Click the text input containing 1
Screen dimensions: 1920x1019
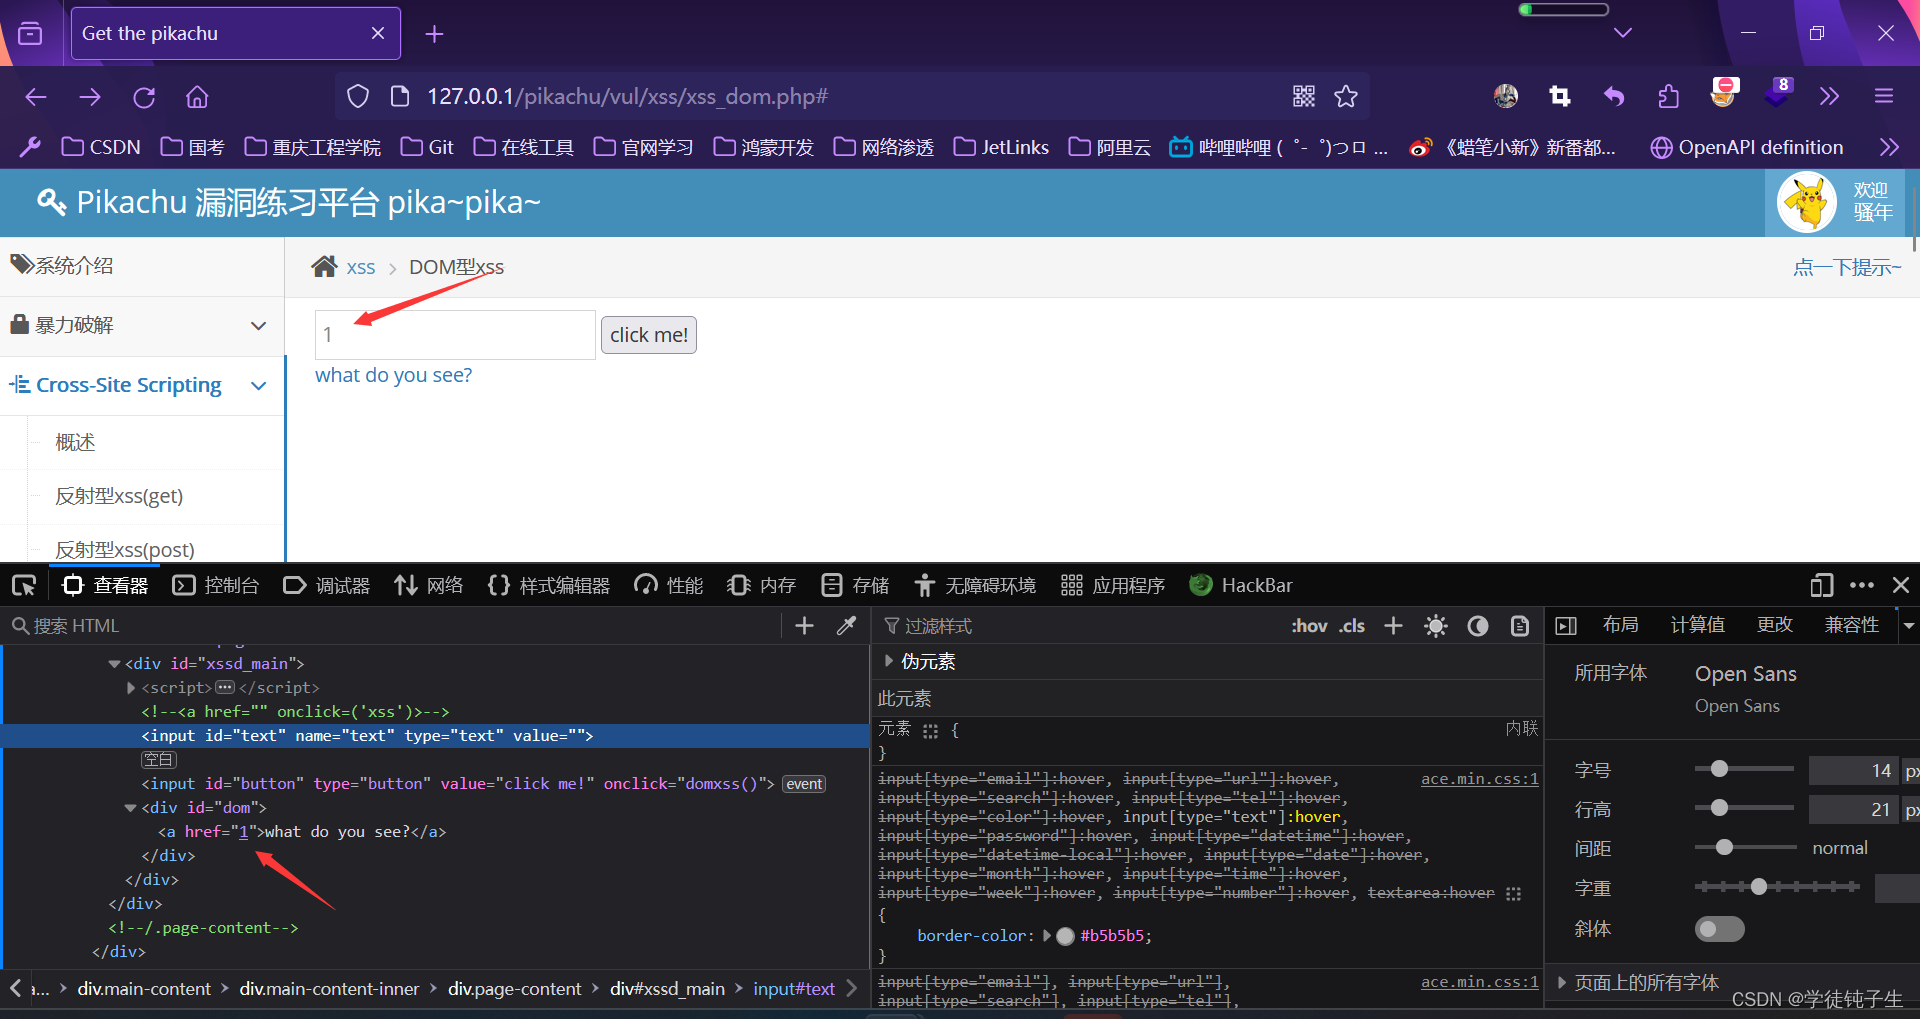click(455, 335)
